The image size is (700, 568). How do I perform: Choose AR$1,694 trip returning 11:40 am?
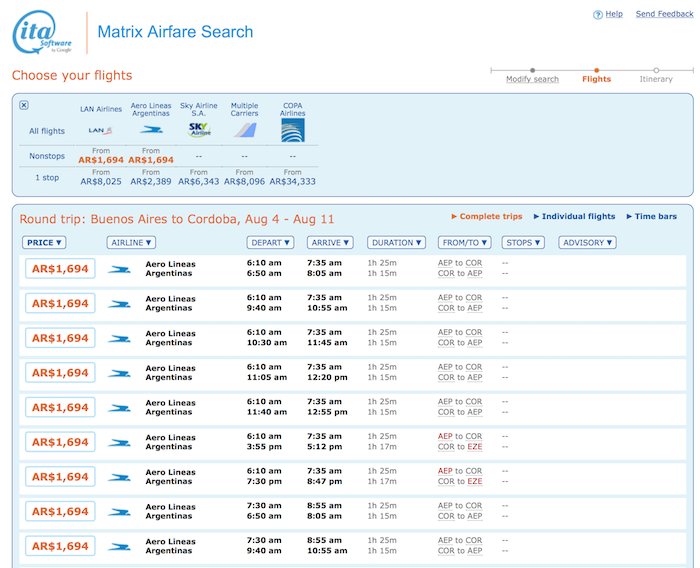click(60, 408)
